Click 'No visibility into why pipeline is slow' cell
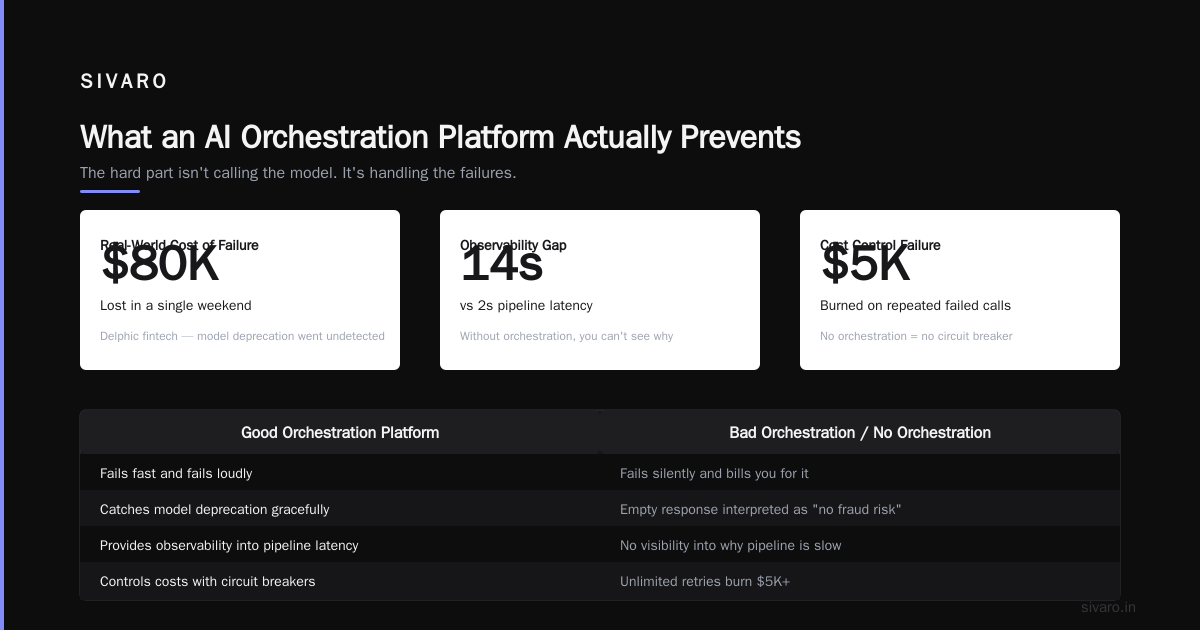This screenshot has height=630, width=1200. coord(860,545)
